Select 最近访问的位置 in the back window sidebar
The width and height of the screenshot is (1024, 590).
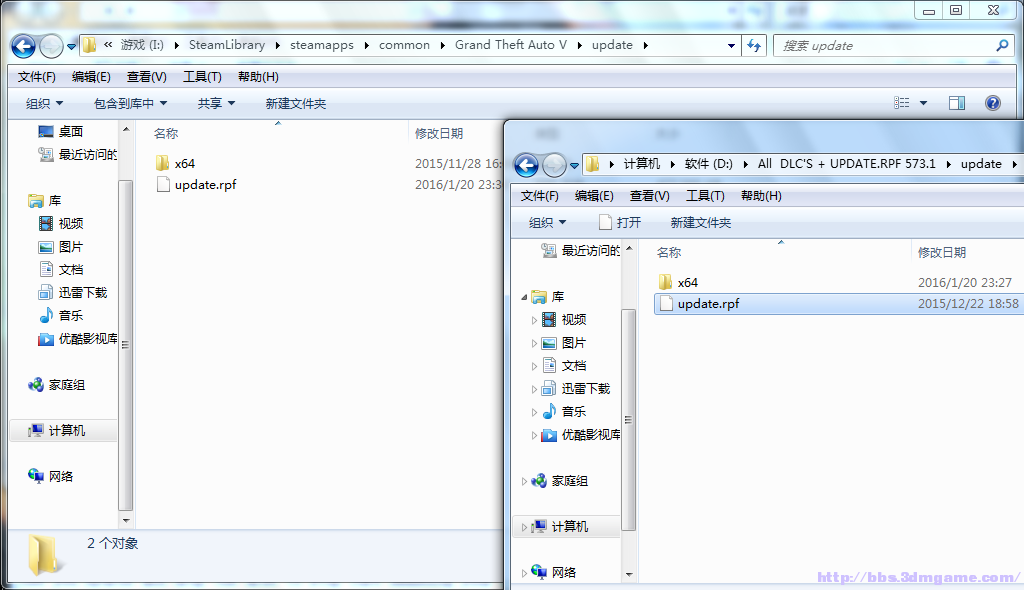pyautogui.click(x=77, y=154)
